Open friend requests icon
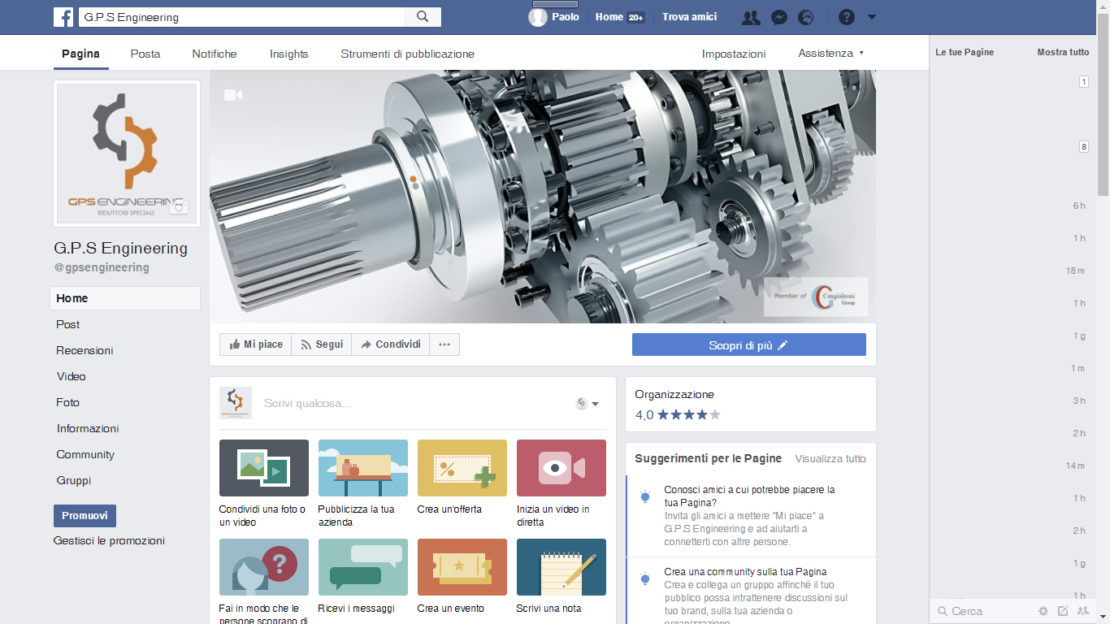The height and width of the screenshot is (624, 1110). [x=750, y=18]
